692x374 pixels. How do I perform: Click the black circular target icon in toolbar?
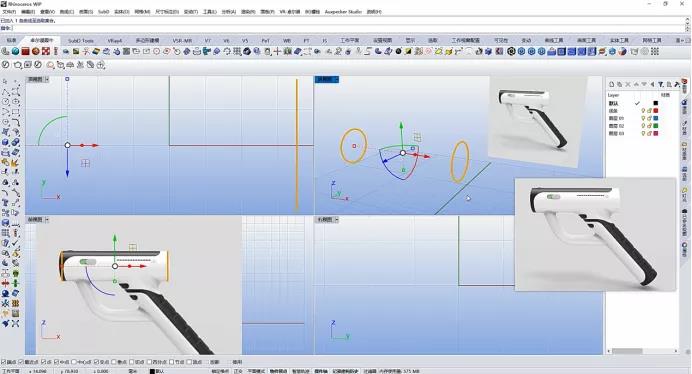[x=511, y=52]
